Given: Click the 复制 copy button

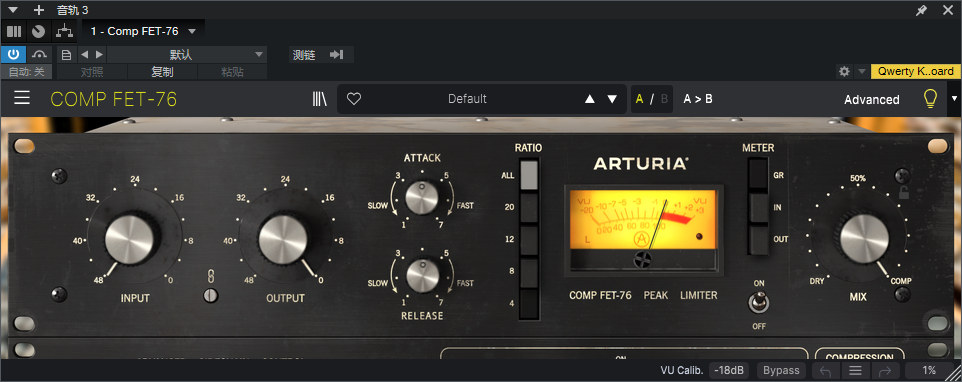Looking at the screenshot, I should [163, 72].
